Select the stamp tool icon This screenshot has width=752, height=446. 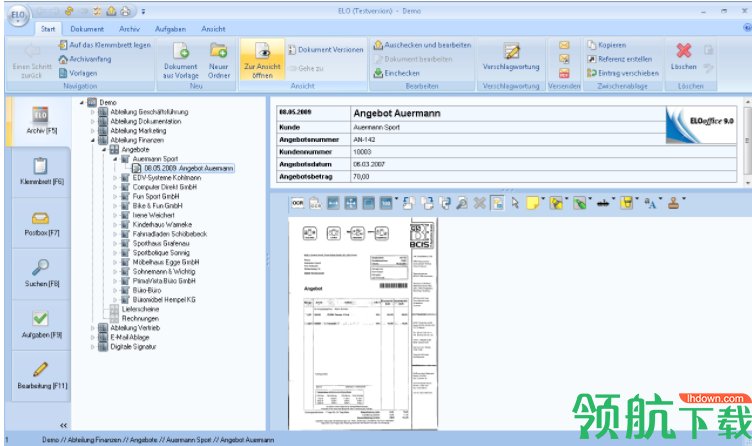click(x=673, y=203)
